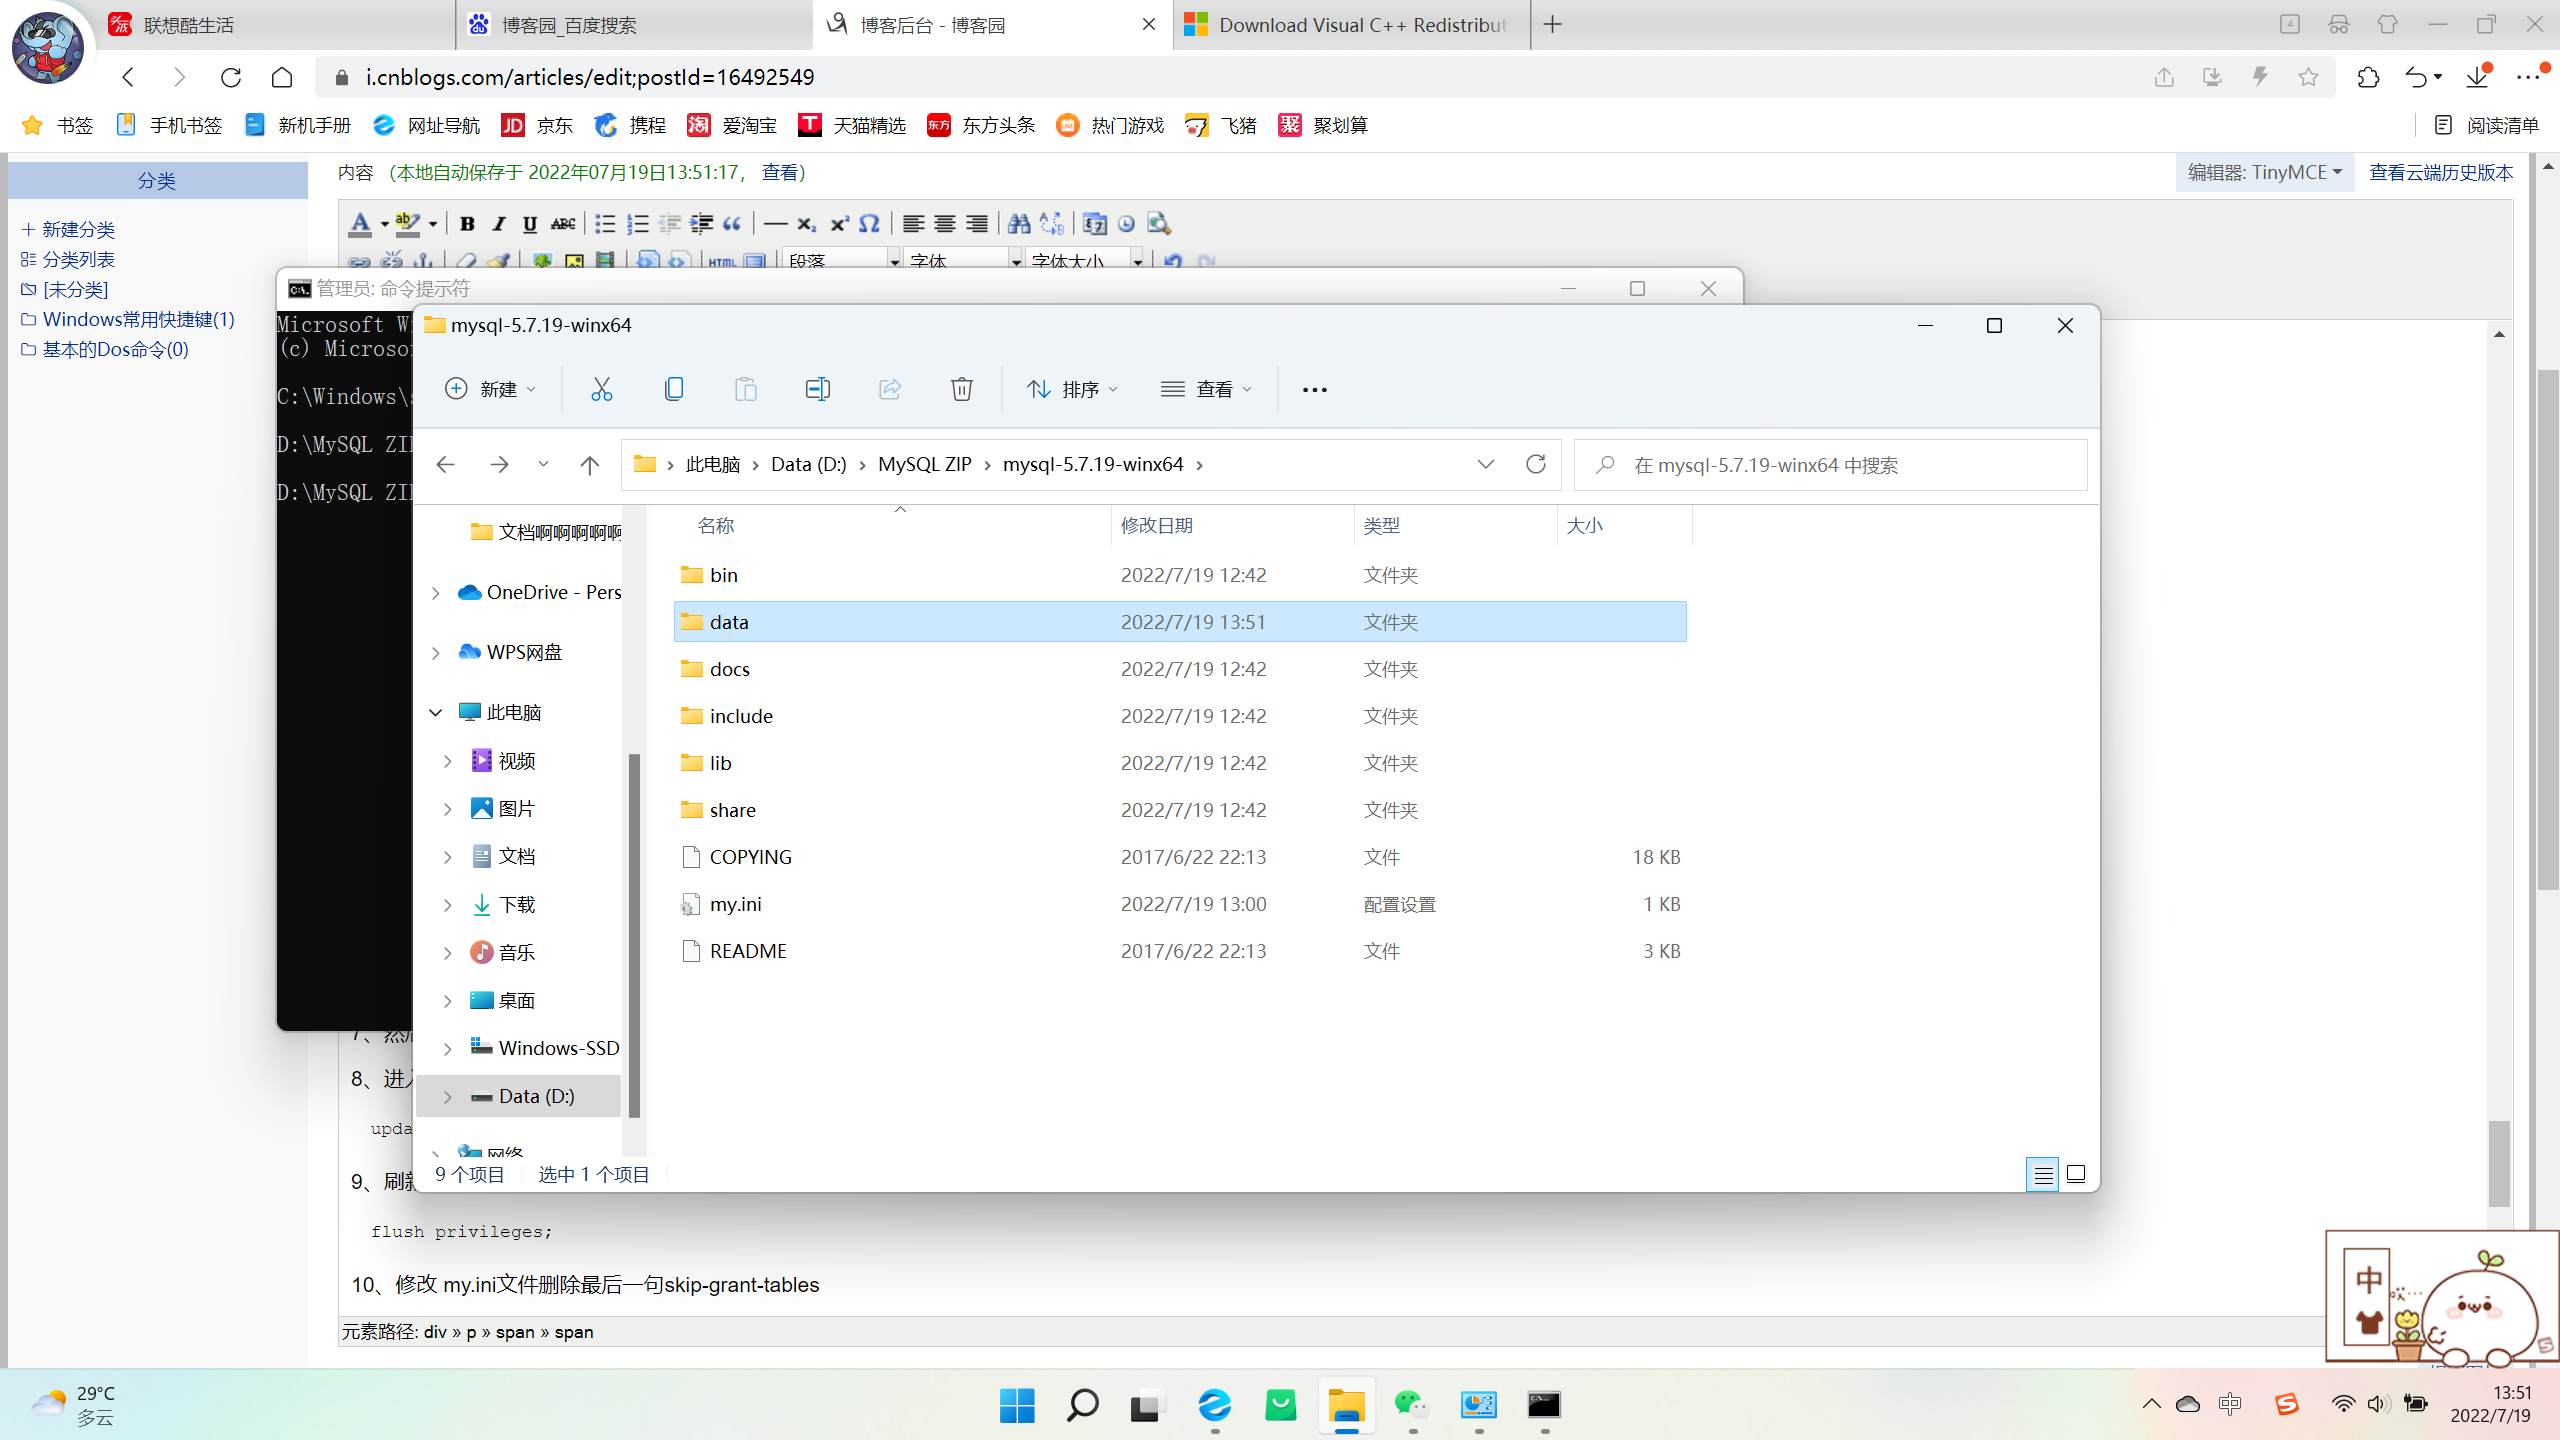Toggle bold formatting in TinyMCE editor
This screenshot has width=2560, height=1440.
467,224
